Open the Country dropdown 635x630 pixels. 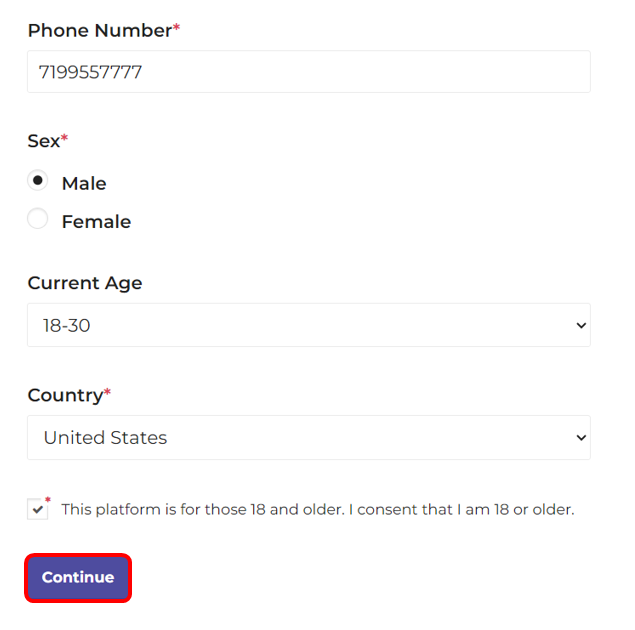[x=308, y=438]
